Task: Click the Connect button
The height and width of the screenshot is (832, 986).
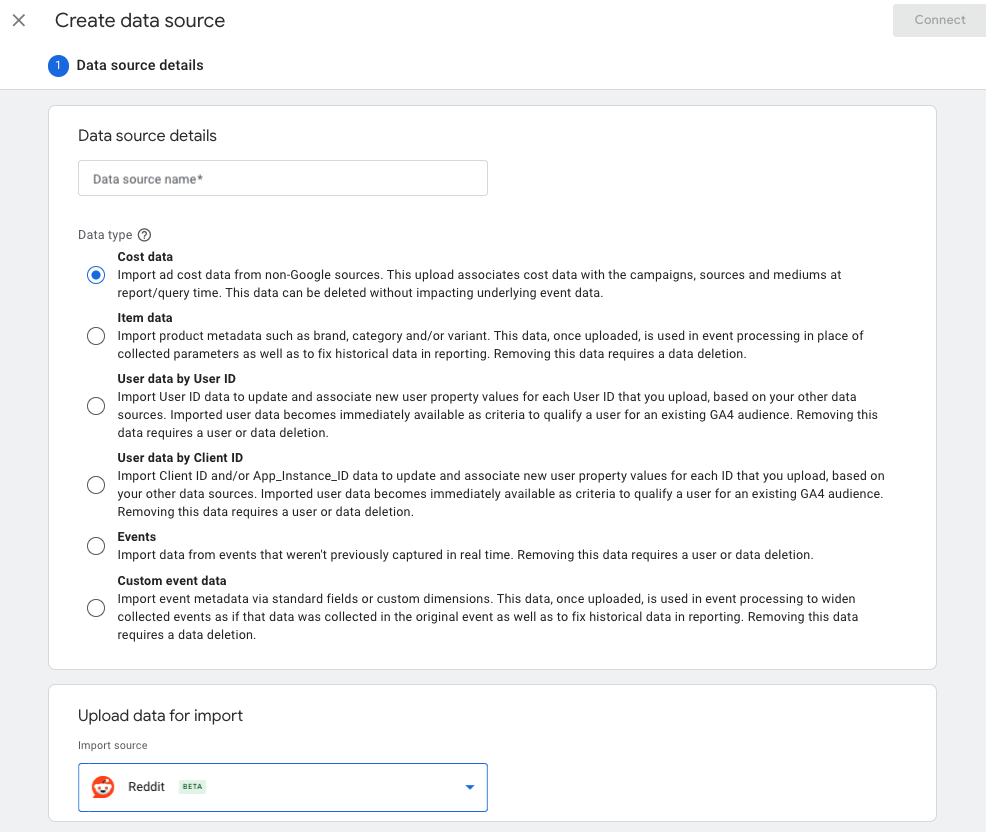Action: point(939,20)
